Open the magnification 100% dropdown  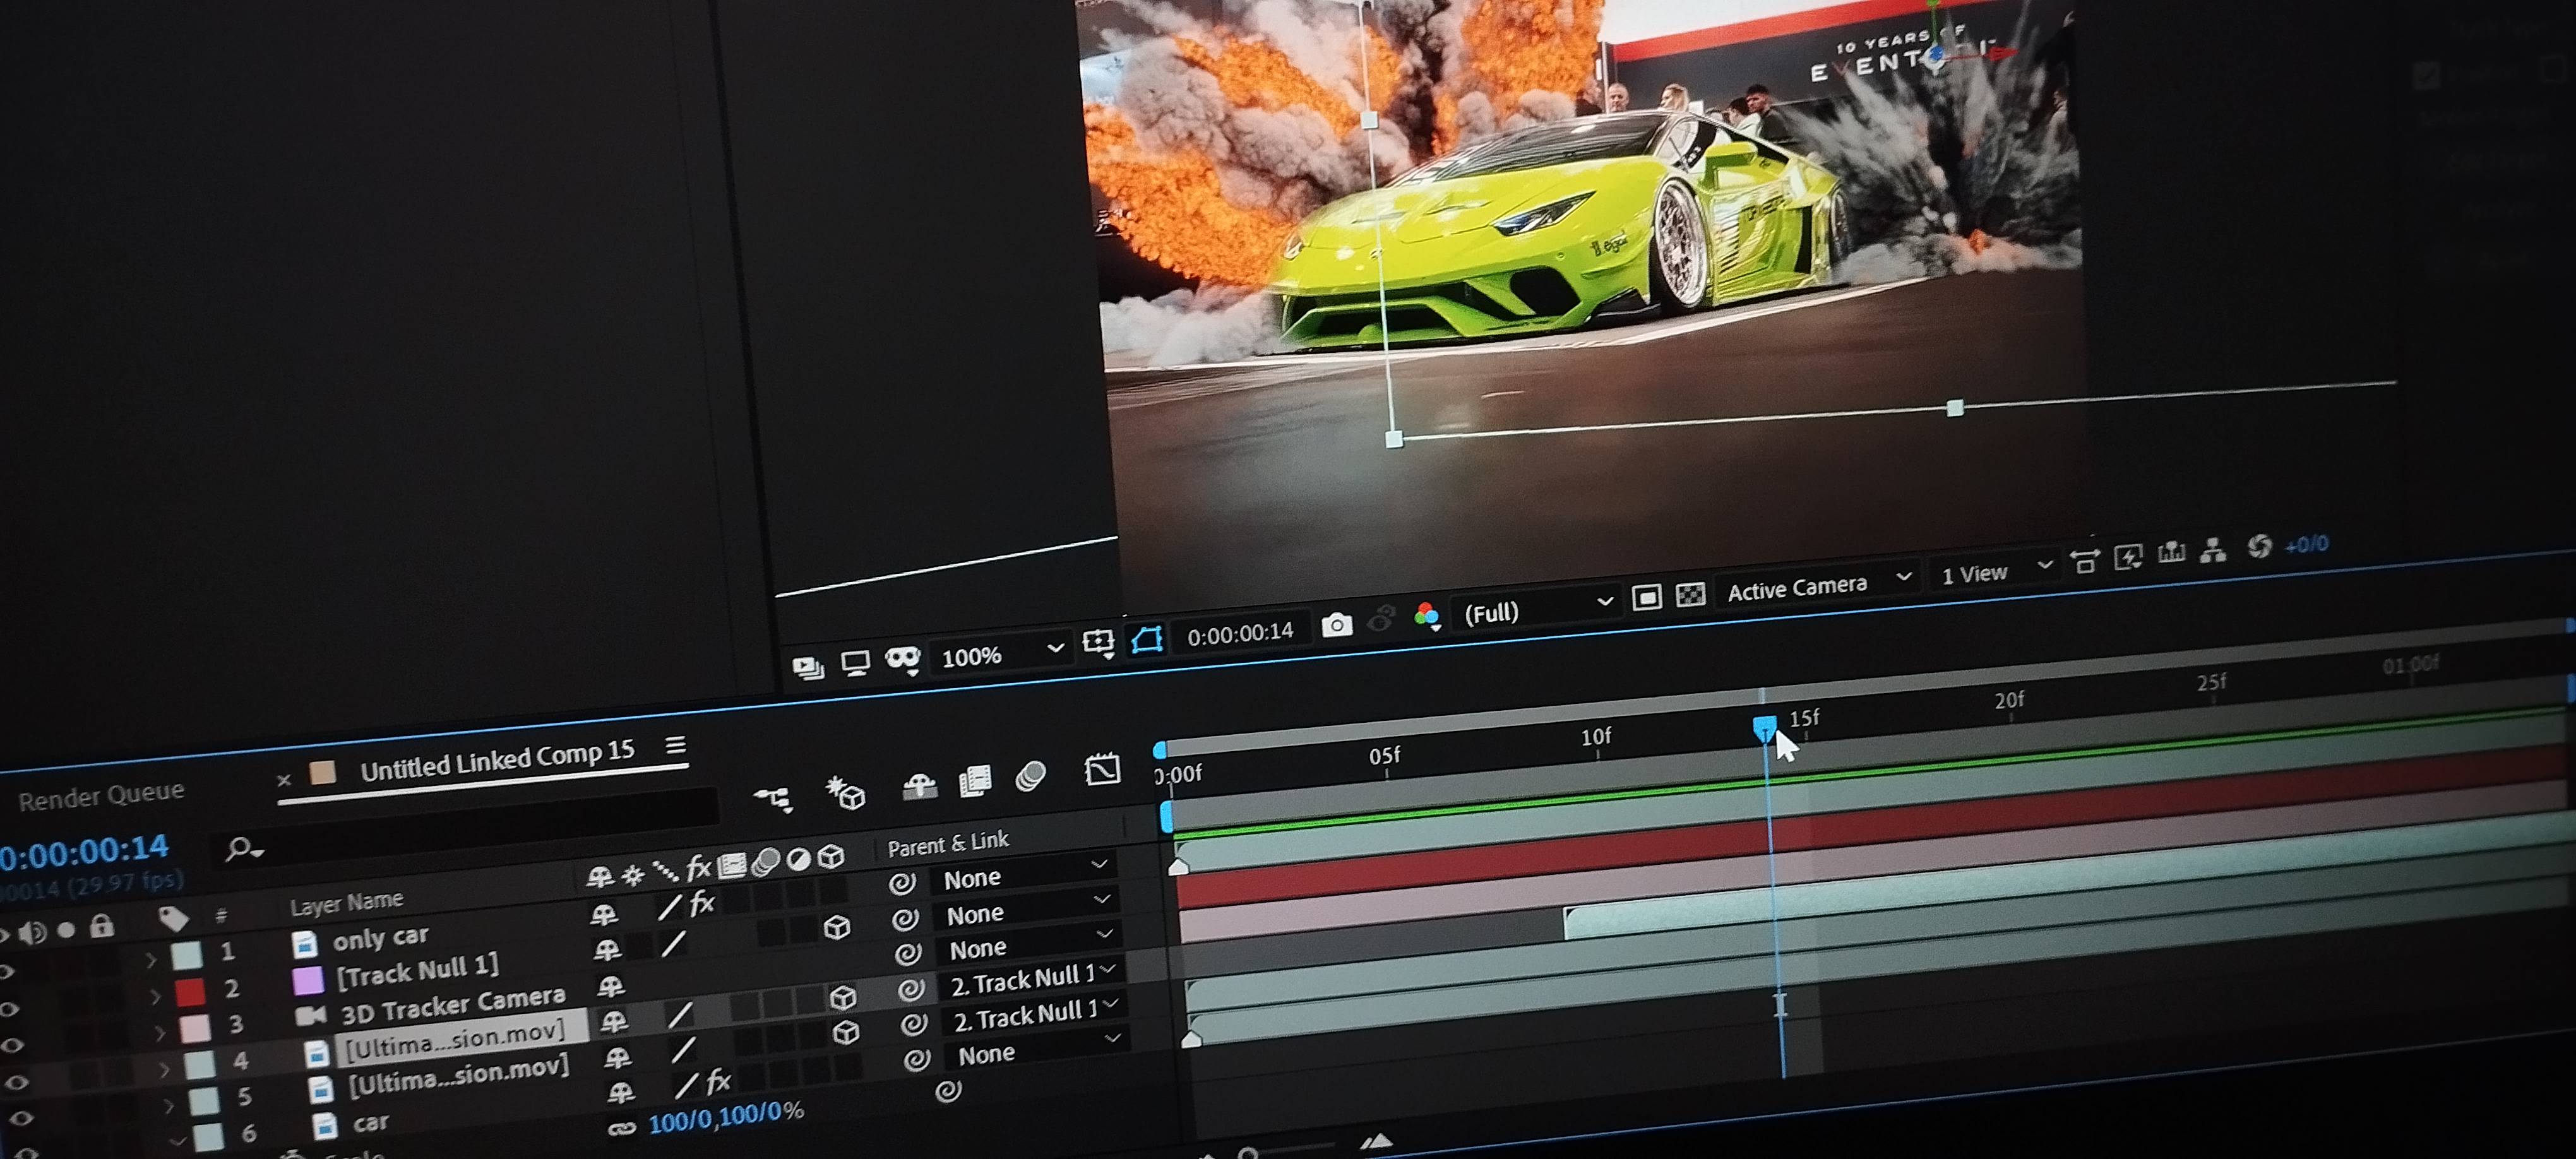point(1001,655)
